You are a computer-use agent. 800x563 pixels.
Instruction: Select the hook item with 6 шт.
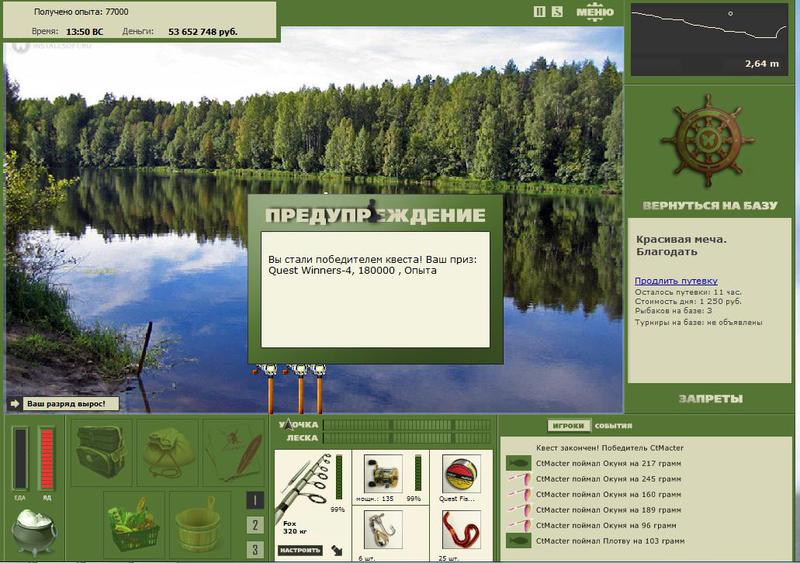(383, 529)
